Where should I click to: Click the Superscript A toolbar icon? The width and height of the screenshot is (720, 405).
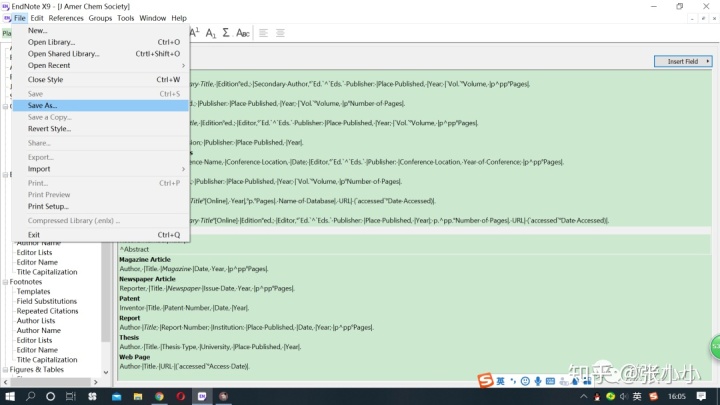point(195,32)
